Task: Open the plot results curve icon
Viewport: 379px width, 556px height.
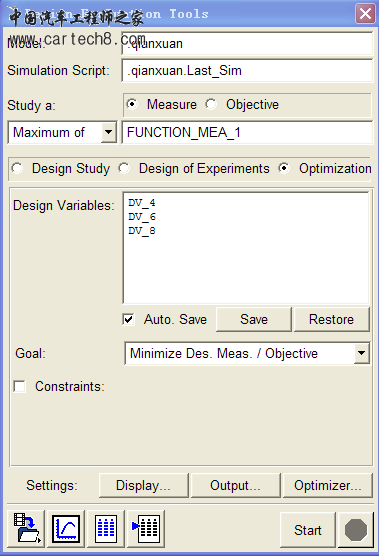Action: [x=66, y=529]
